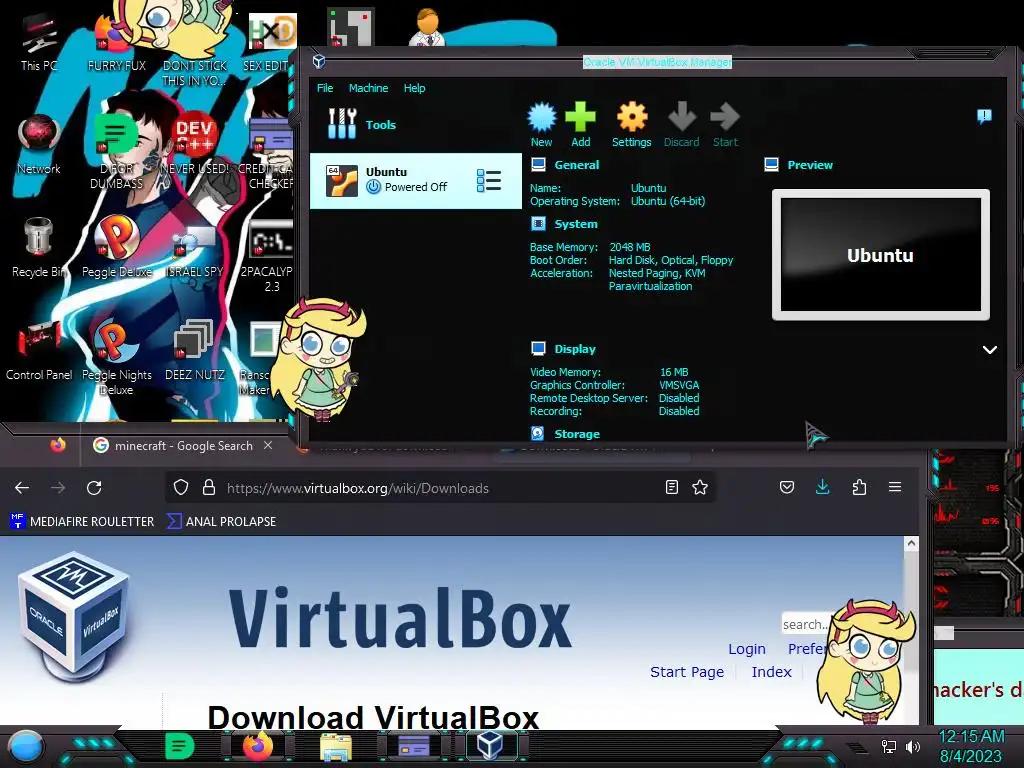Open the Help menu in VirtualBox

(414, 88)
